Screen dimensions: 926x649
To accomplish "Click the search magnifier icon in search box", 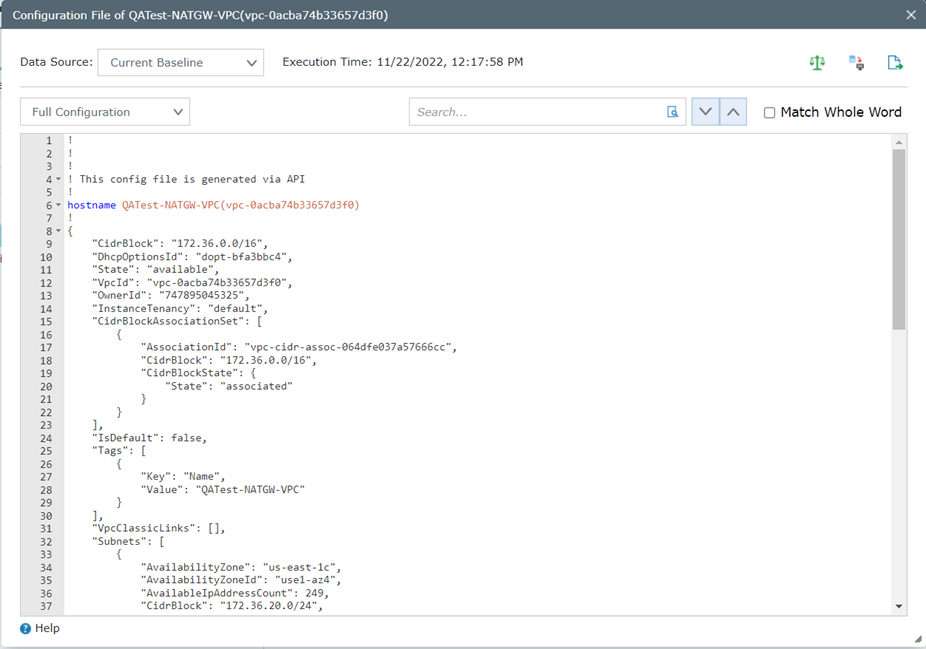I will [673, 112].
